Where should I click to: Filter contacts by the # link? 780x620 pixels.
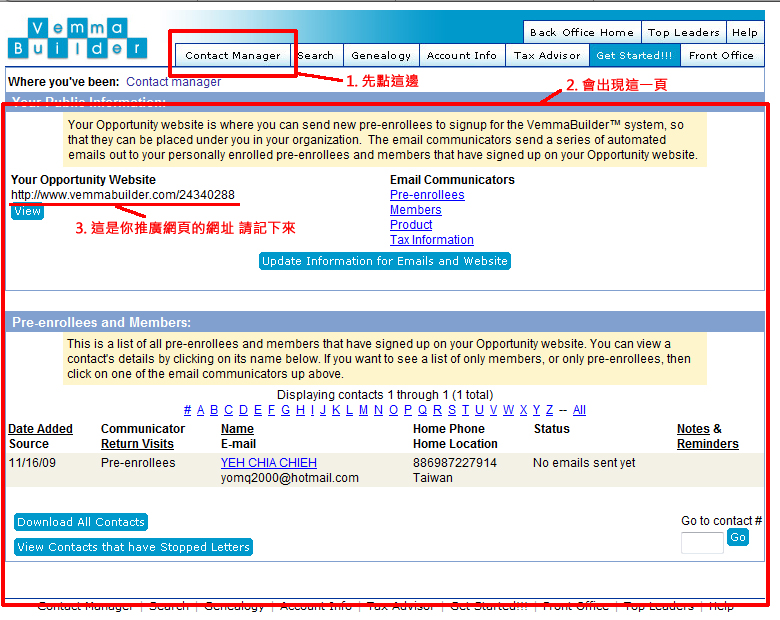(188, 410)
